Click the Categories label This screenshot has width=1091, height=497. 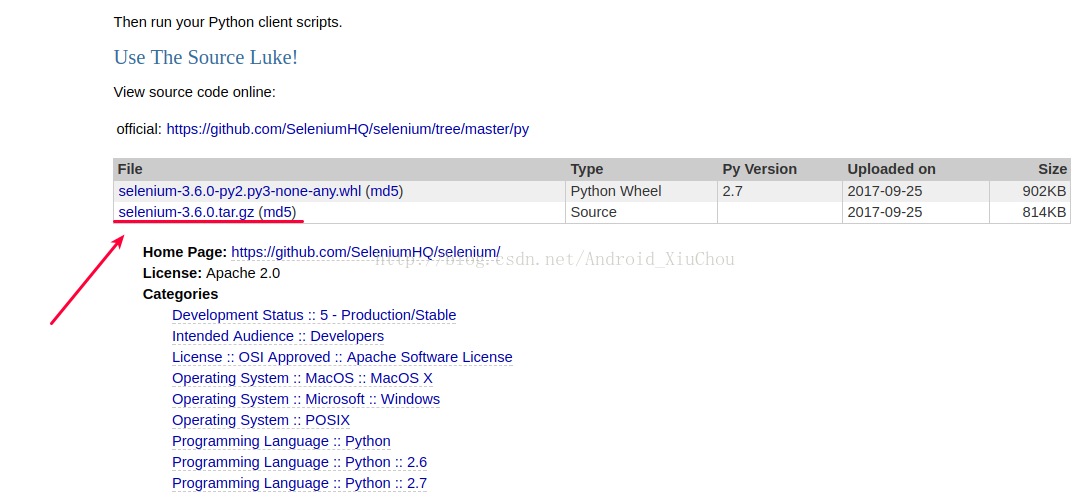[x=180, y=294]
